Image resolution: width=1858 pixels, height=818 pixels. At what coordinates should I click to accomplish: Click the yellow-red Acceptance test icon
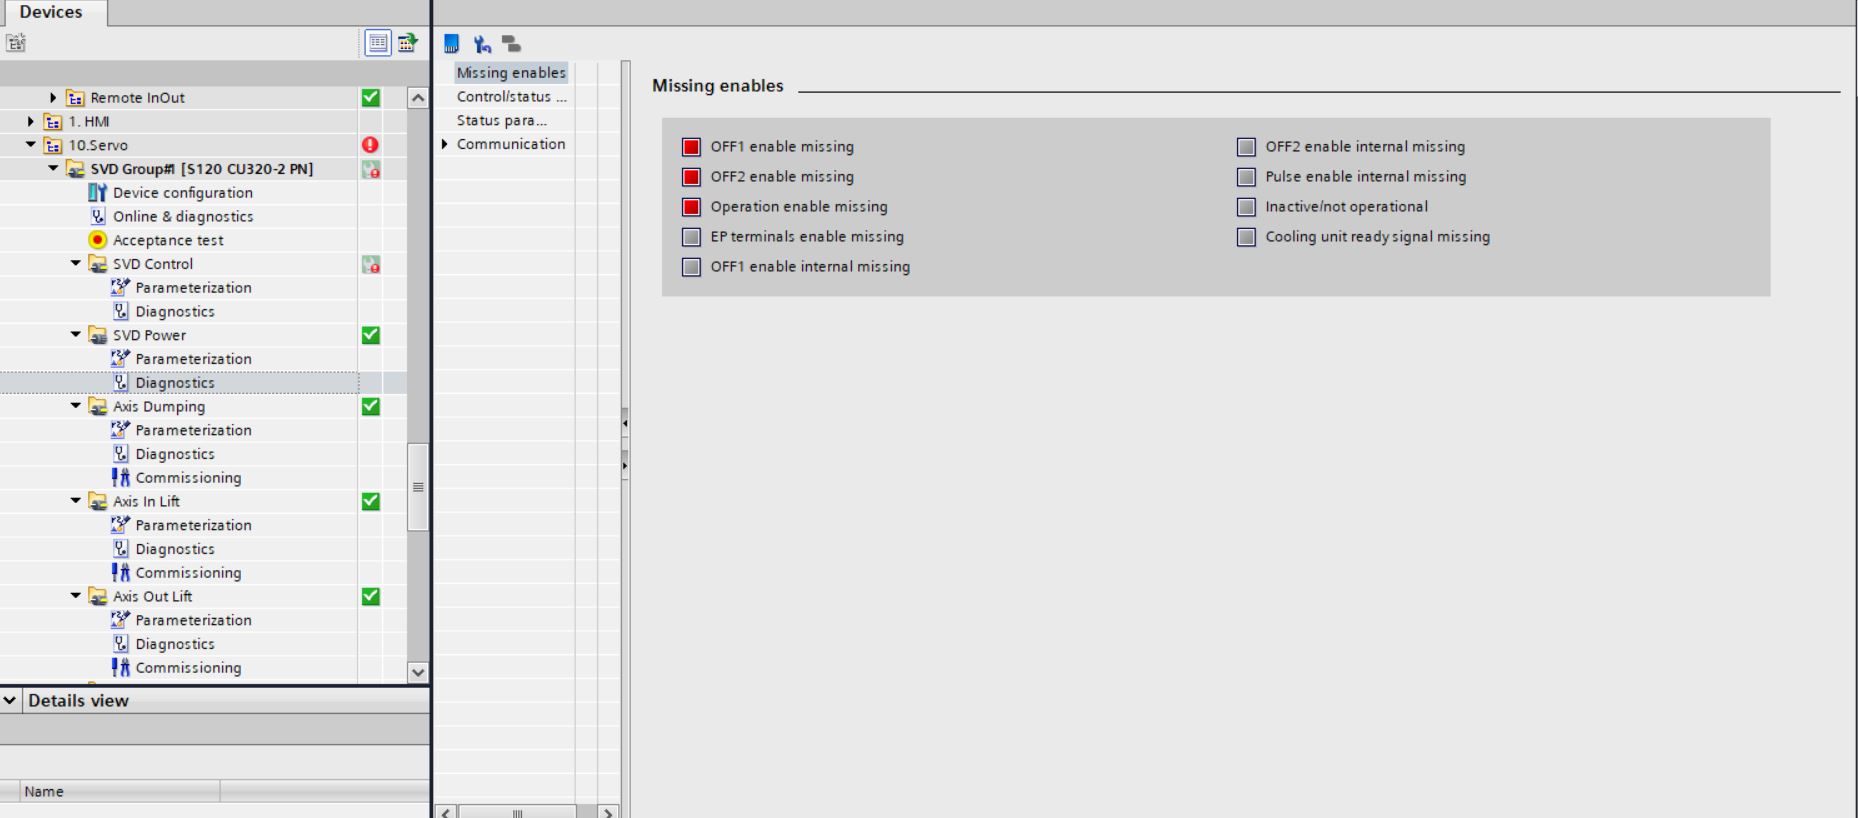pos(97,240)
